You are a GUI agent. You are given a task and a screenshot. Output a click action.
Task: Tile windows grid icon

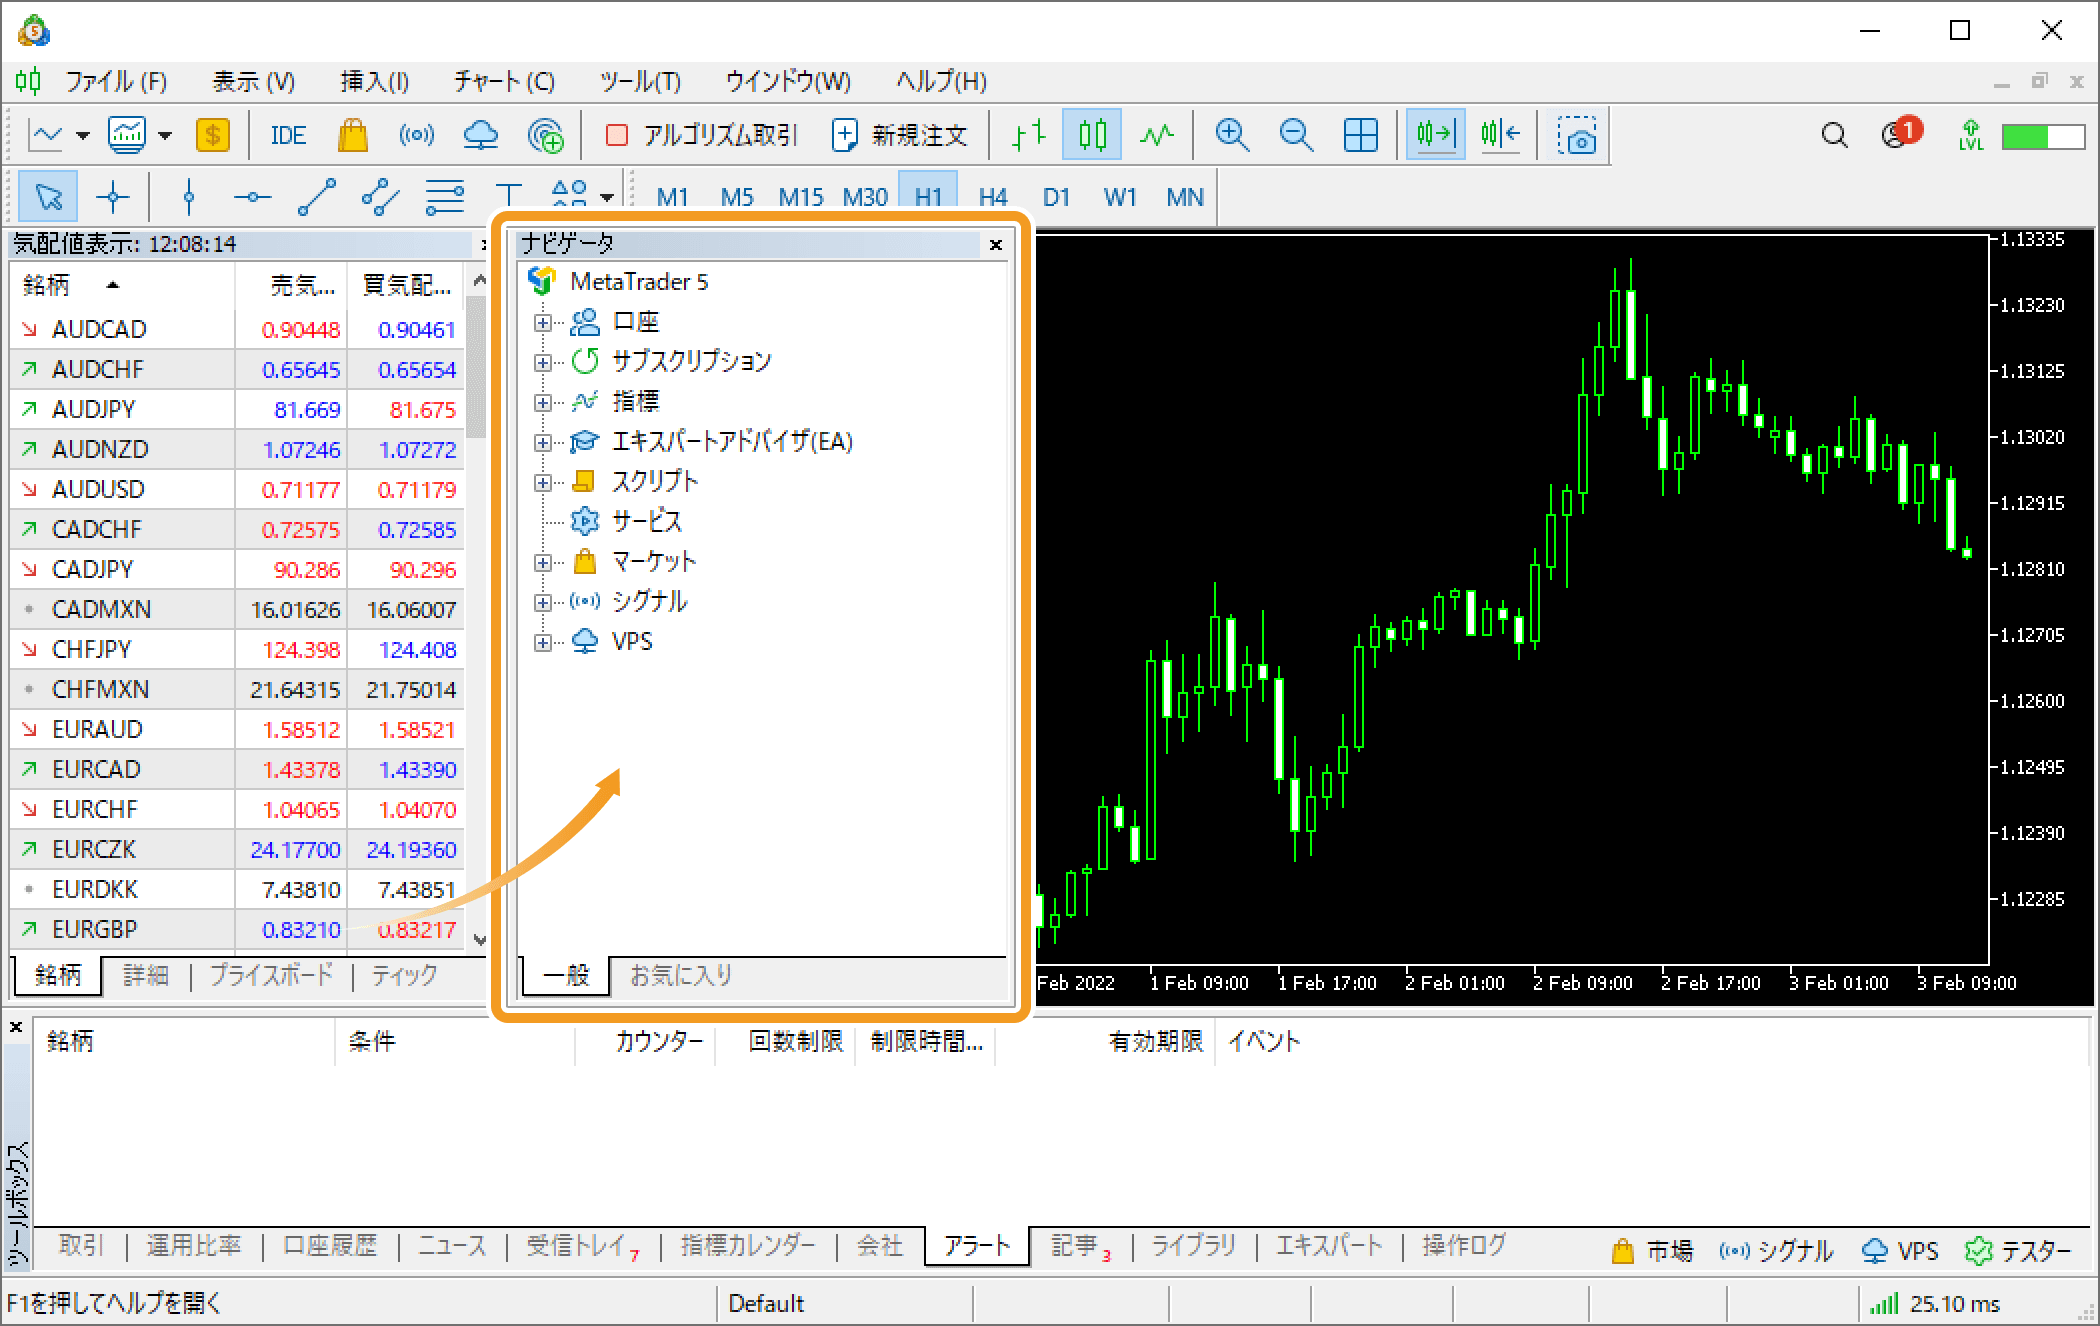point(1361,135)
